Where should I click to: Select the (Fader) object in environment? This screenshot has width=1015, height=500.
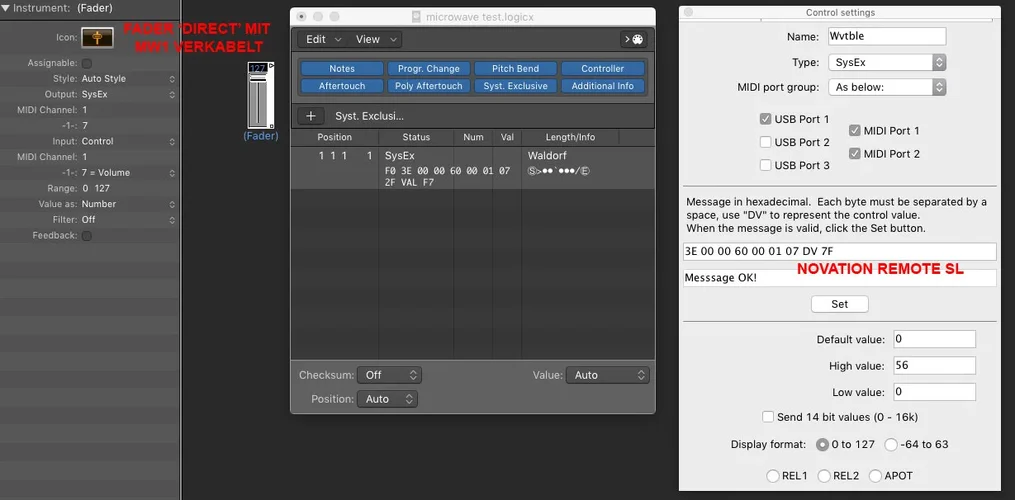point(261,136)
